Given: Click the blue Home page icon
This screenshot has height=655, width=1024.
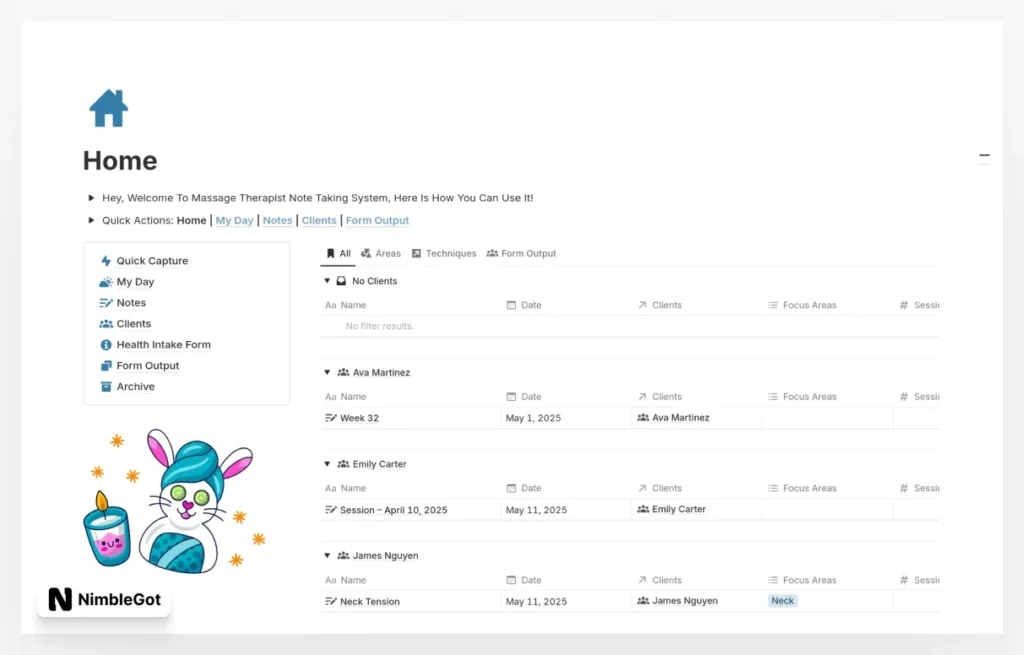Looking at the screenshot, I should [x=108, y=108].
